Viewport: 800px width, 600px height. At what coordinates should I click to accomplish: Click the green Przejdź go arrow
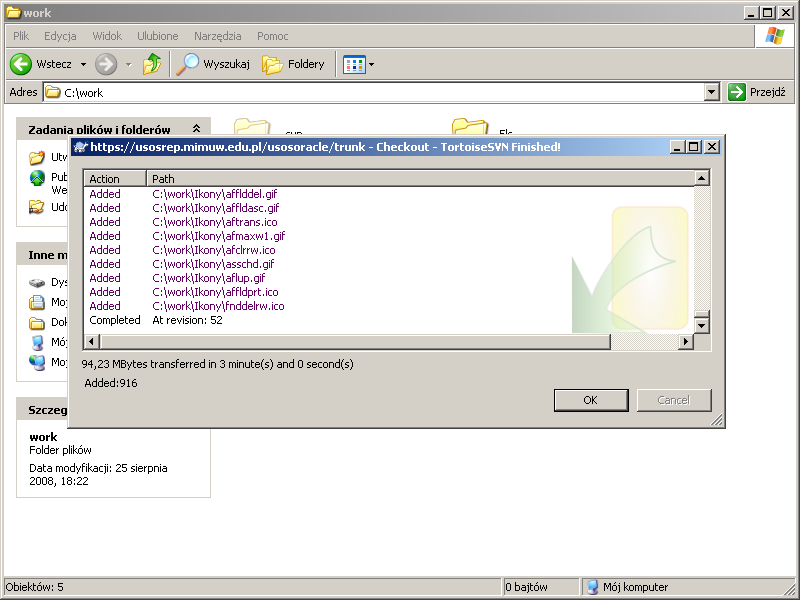[x=737, y=92]
